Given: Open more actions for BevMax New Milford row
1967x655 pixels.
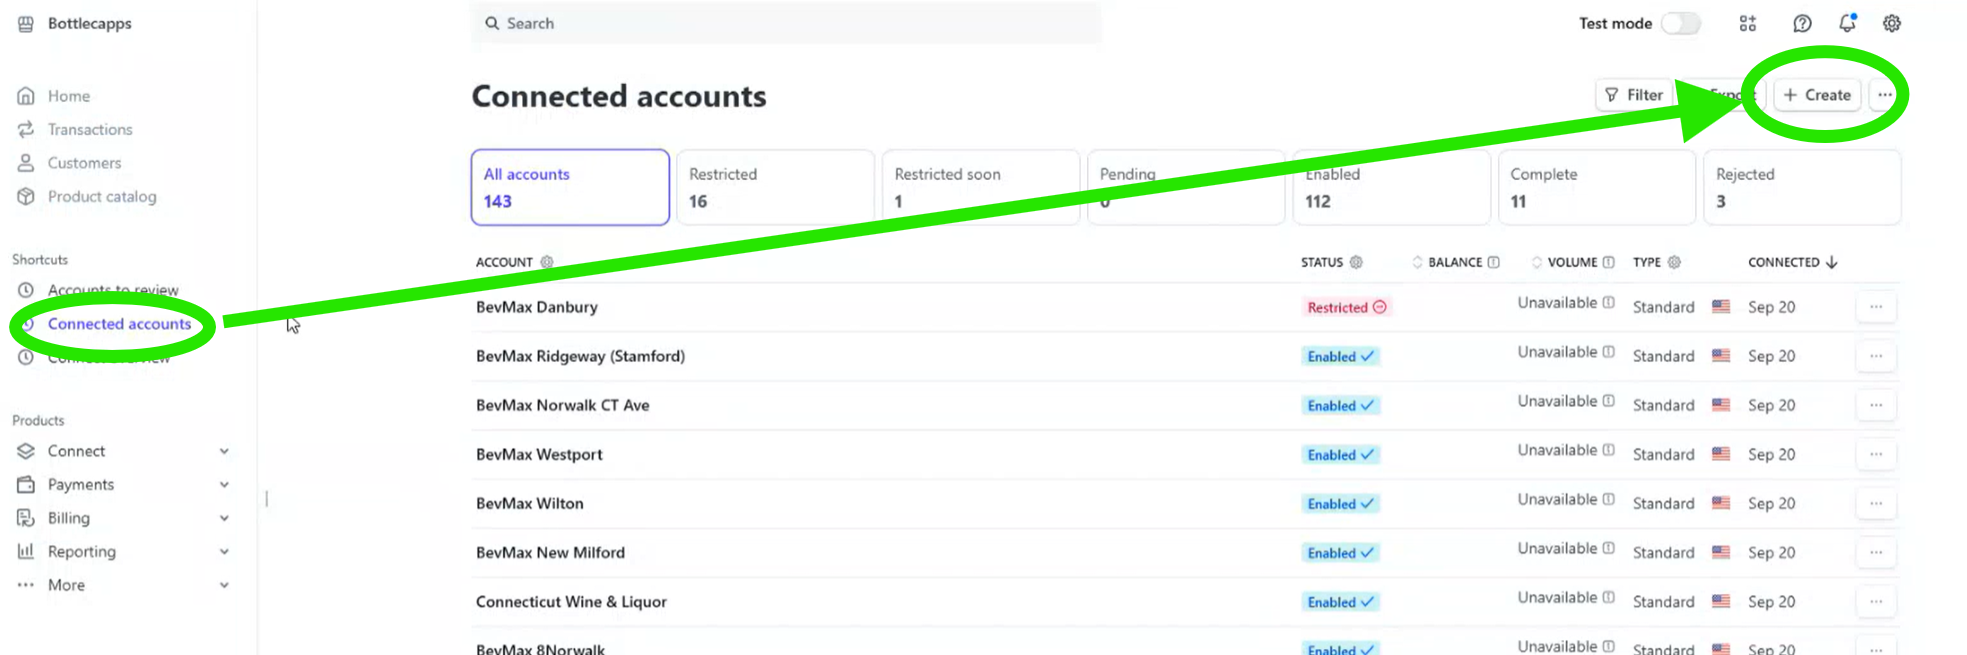Looking at the screenshot, I should click(1876, 552).
